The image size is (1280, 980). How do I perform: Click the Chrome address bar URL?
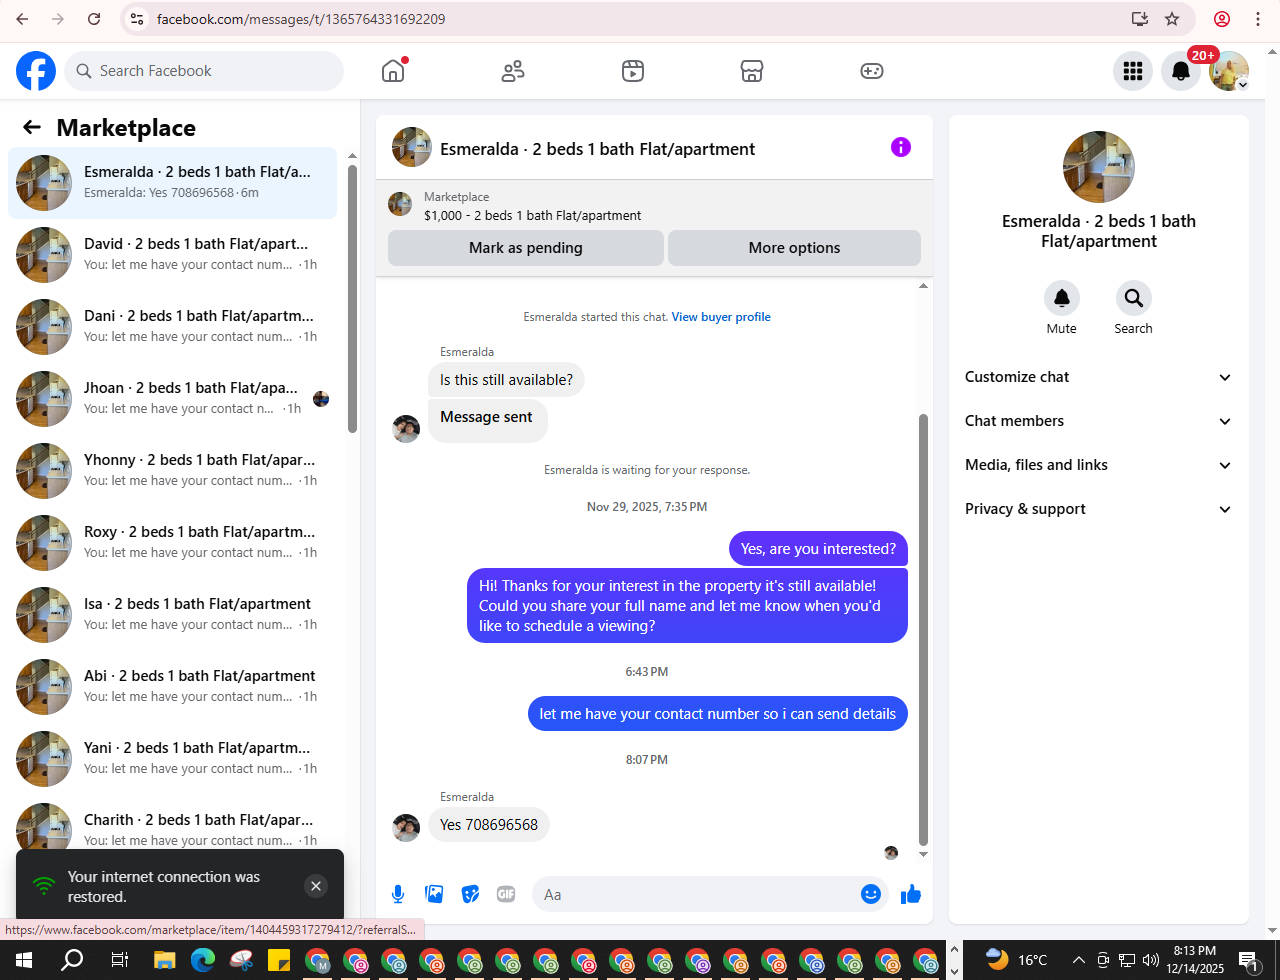[x=301, y=19]
